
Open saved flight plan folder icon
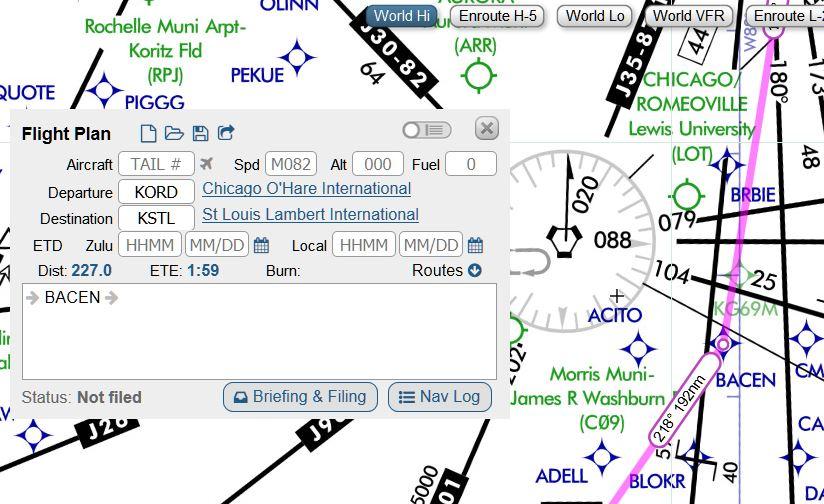pyautogui.click(x=174, y=133)
